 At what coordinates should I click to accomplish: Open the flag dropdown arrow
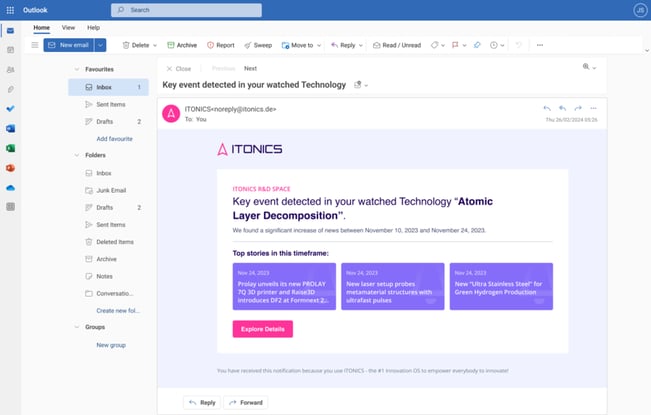[464, 45]
